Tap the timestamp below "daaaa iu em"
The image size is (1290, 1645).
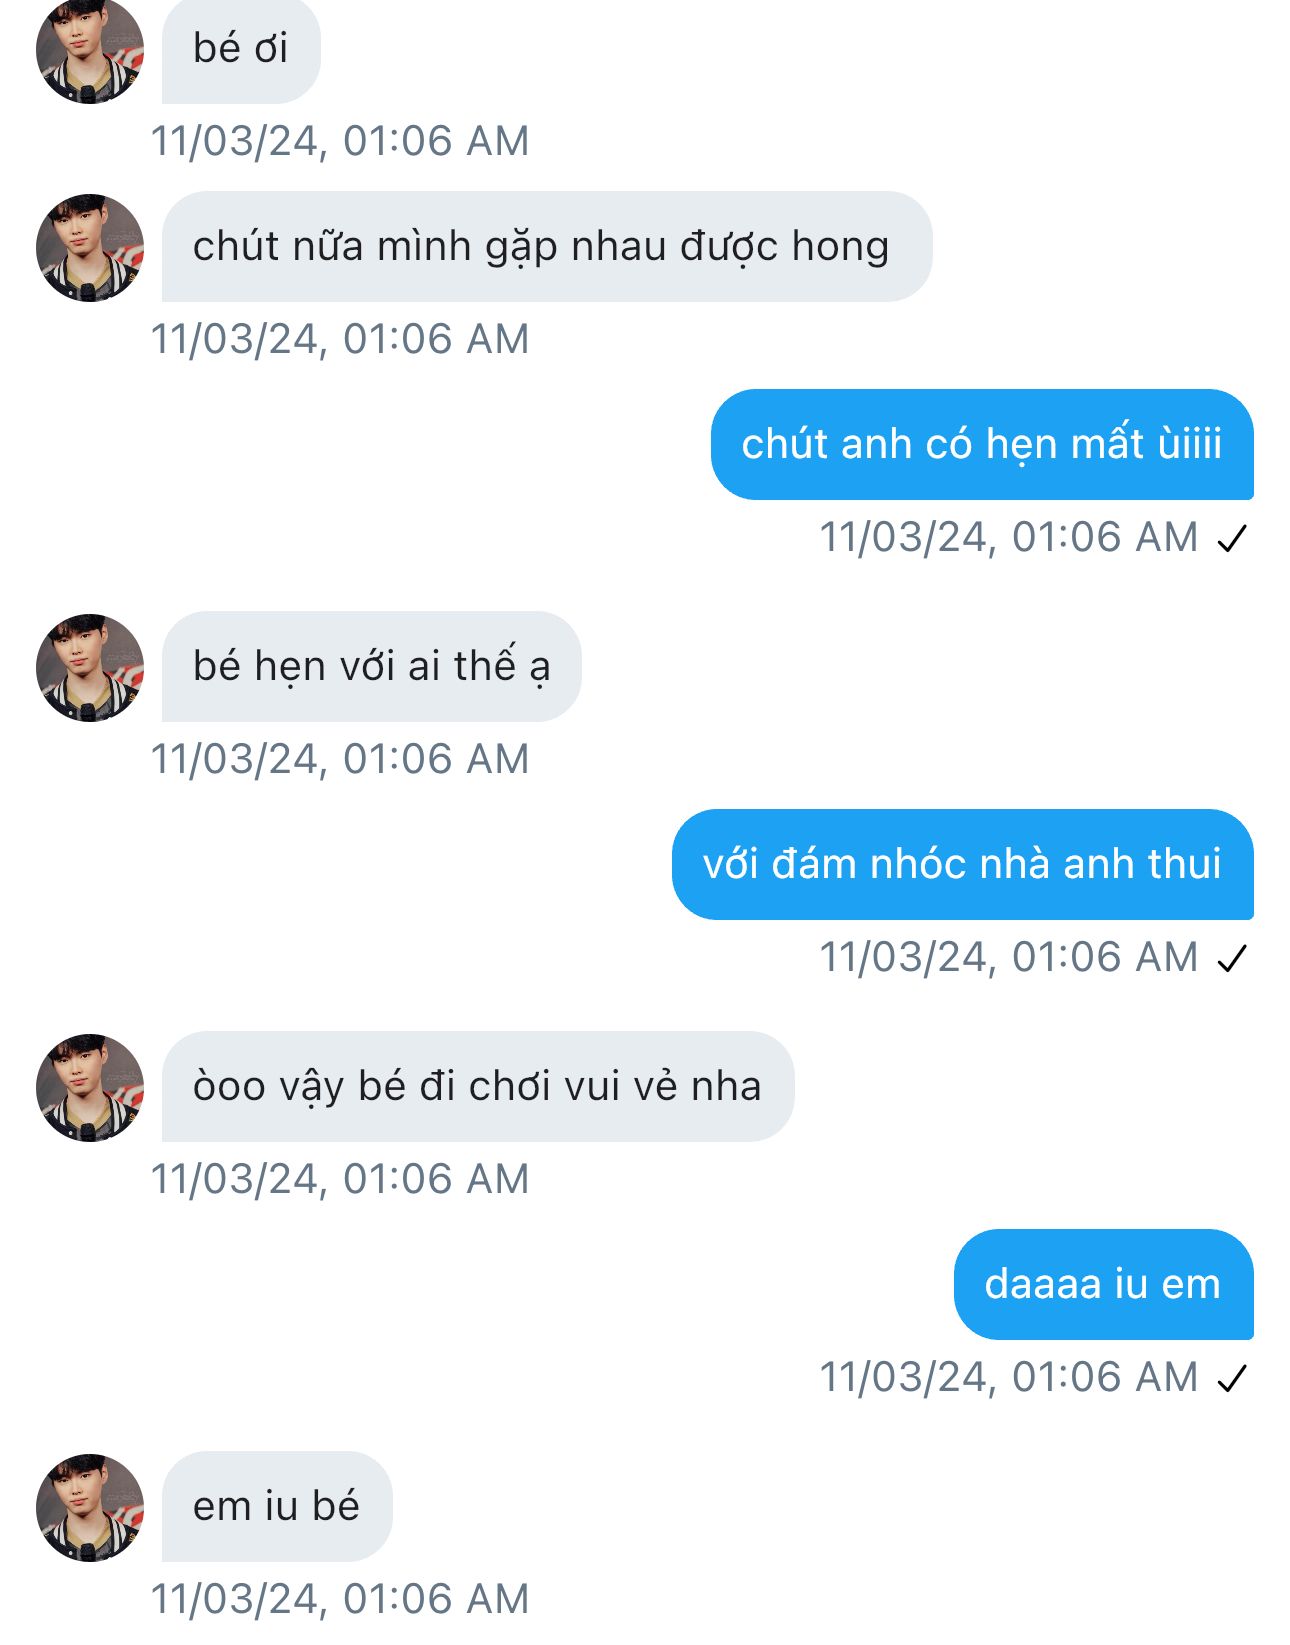[x=1009, y=1378]
